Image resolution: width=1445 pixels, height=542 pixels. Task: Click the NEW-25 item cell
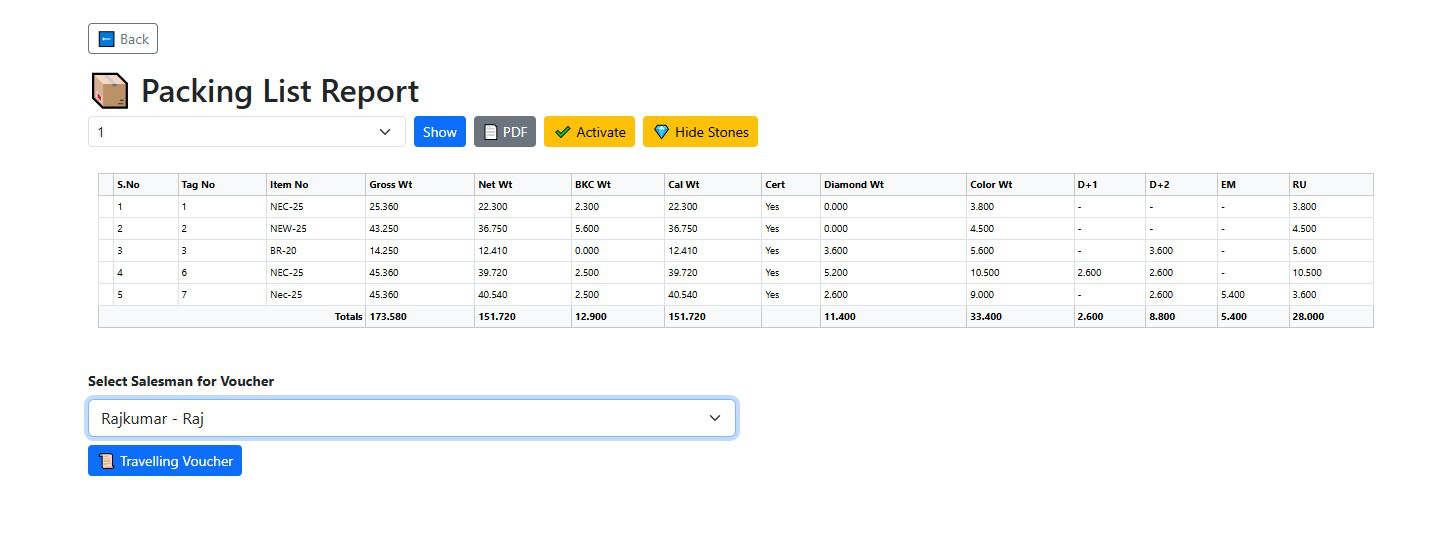[x=288, y=229]
